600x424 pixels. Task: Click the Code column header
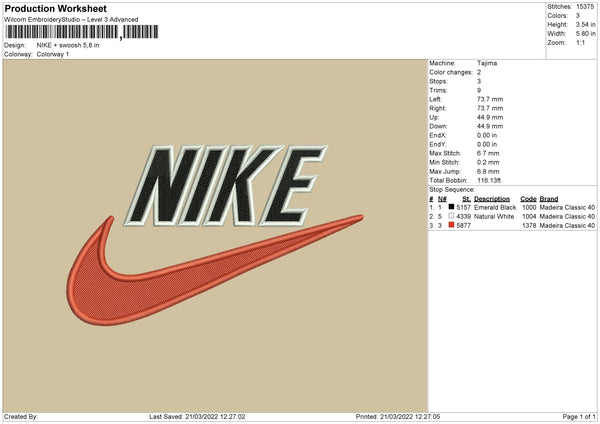528,199
